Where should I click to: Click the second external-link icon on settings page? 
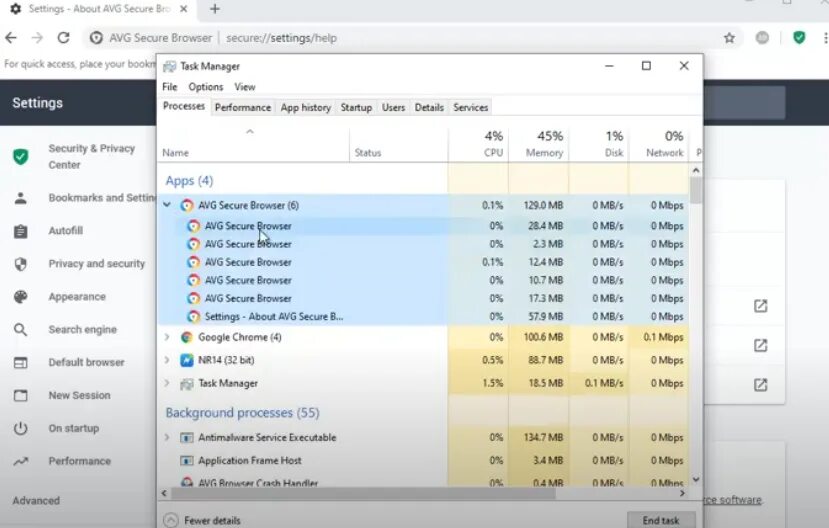tap(760, 346)
